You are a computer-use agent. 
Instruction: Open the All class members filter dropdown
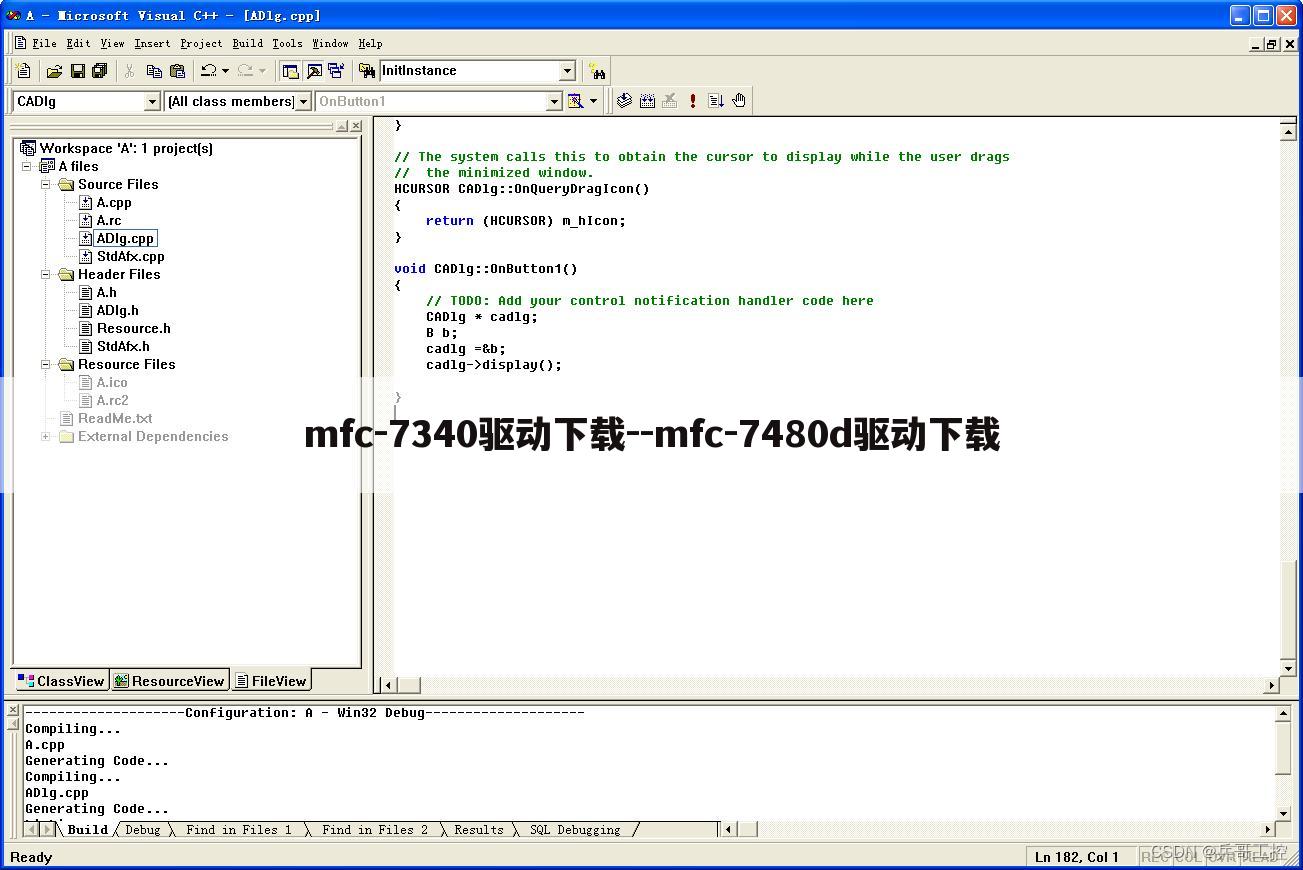[x=303, y=101]
